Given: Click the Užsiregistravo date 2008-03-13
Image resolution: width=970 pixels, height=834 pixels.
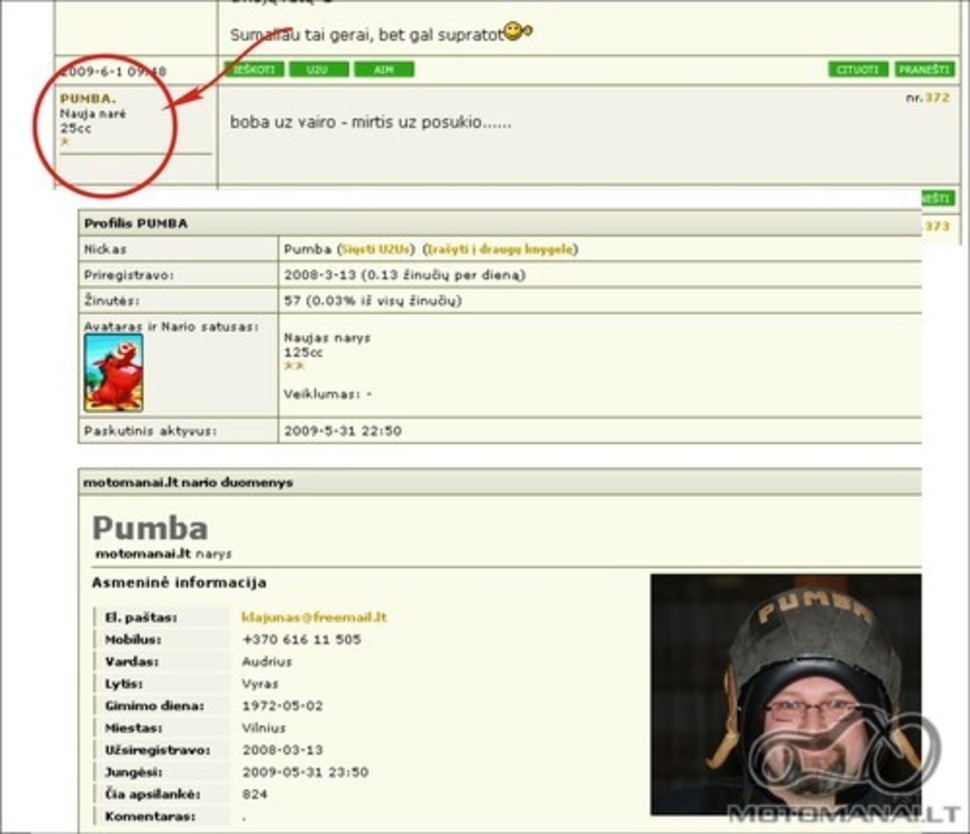Looking at the screenshot, I should coord(282,750).
